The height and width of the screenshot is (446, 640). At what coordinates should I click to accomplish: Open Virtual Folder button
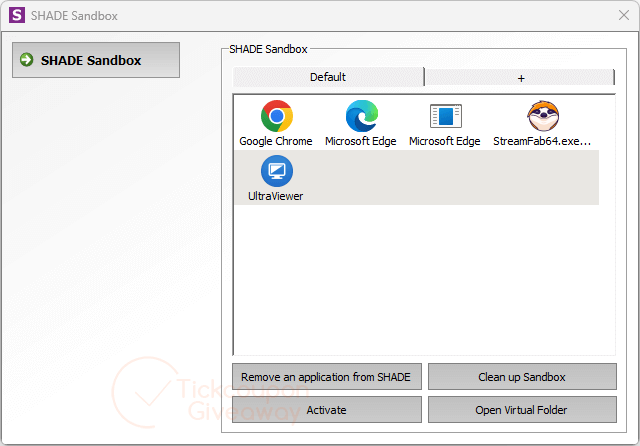click(x=522, y=410)
